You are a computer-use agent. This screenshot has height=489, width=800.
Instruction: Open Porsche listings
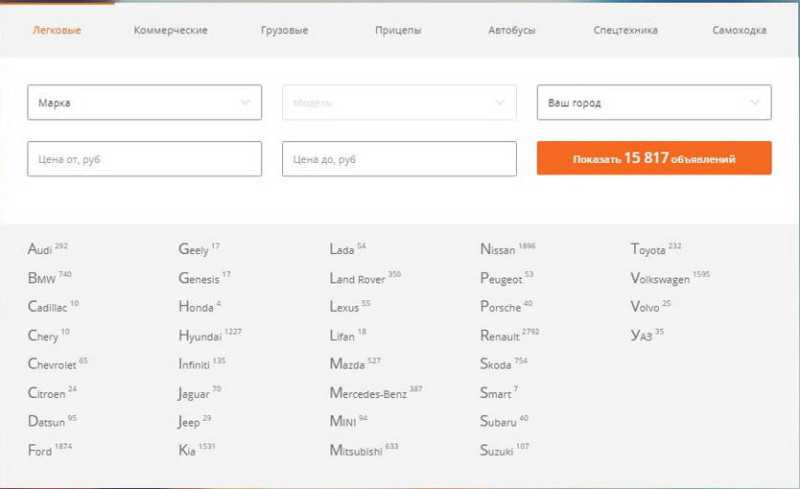(x=501, y=307)
